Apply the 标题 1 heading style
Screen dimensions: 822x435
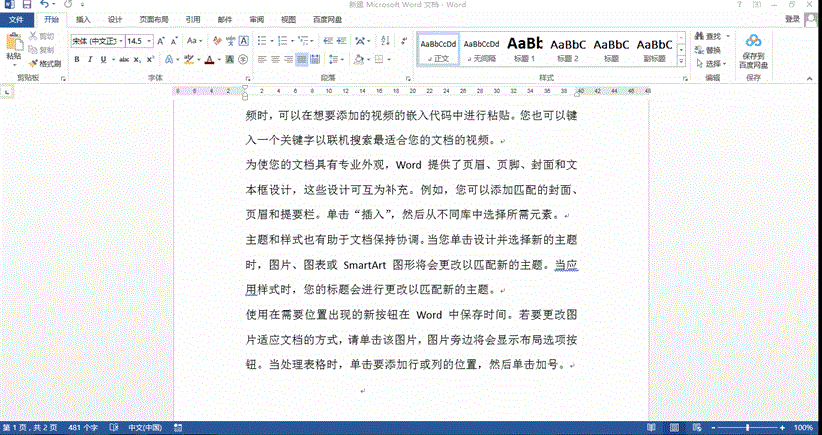coord(525,48)
